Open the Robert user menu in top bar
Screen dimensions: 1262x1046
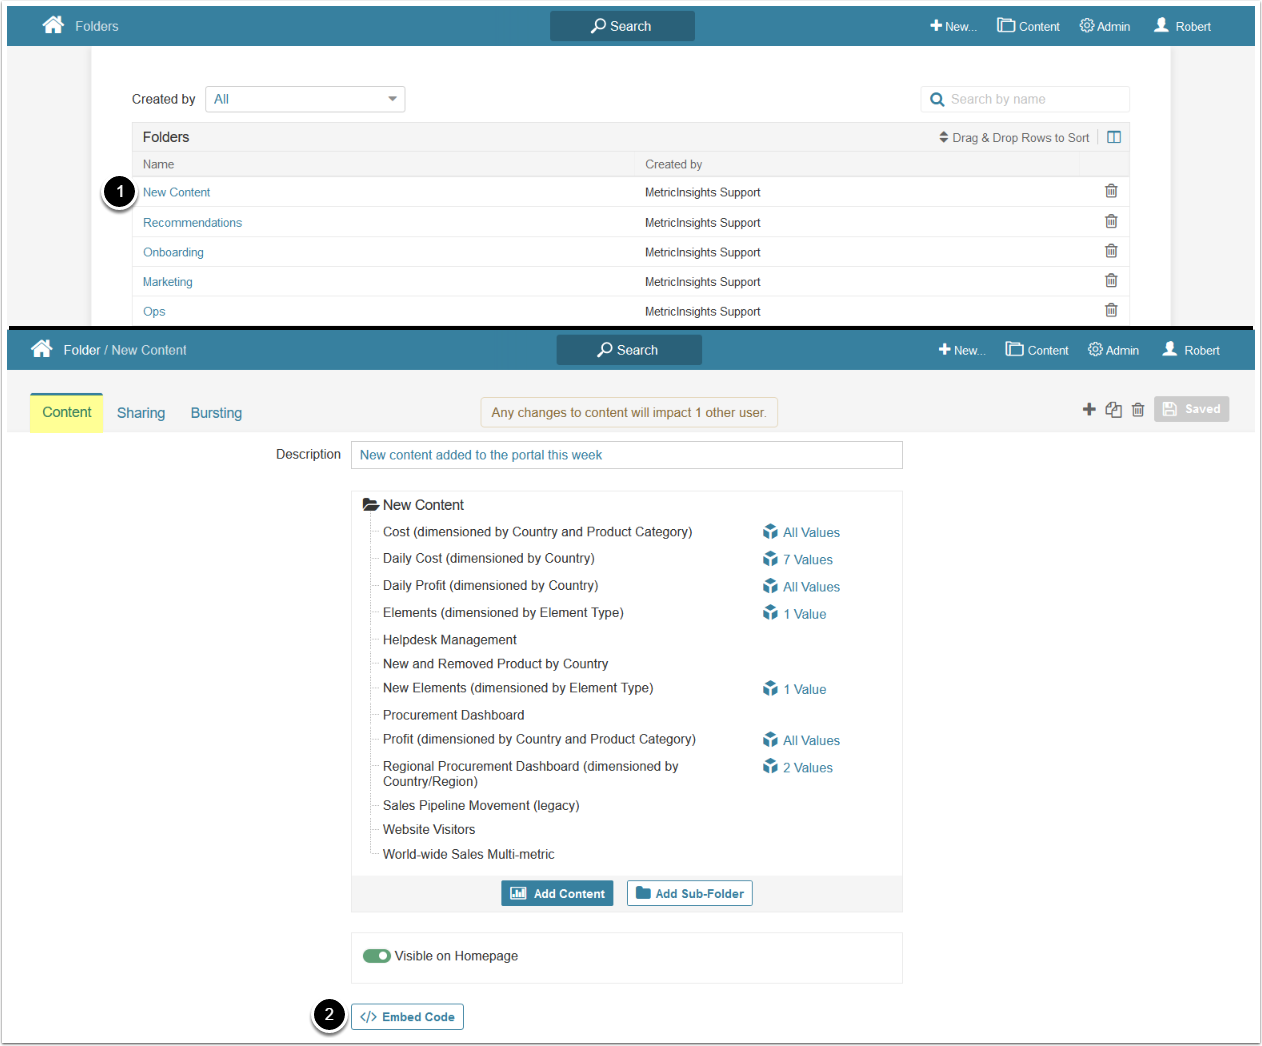1182,26
